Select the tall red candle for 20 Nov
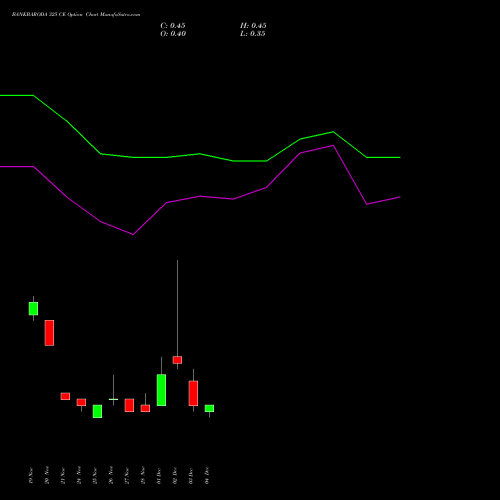This screenshot has height=500, width=500. click(x=49, y=333)
